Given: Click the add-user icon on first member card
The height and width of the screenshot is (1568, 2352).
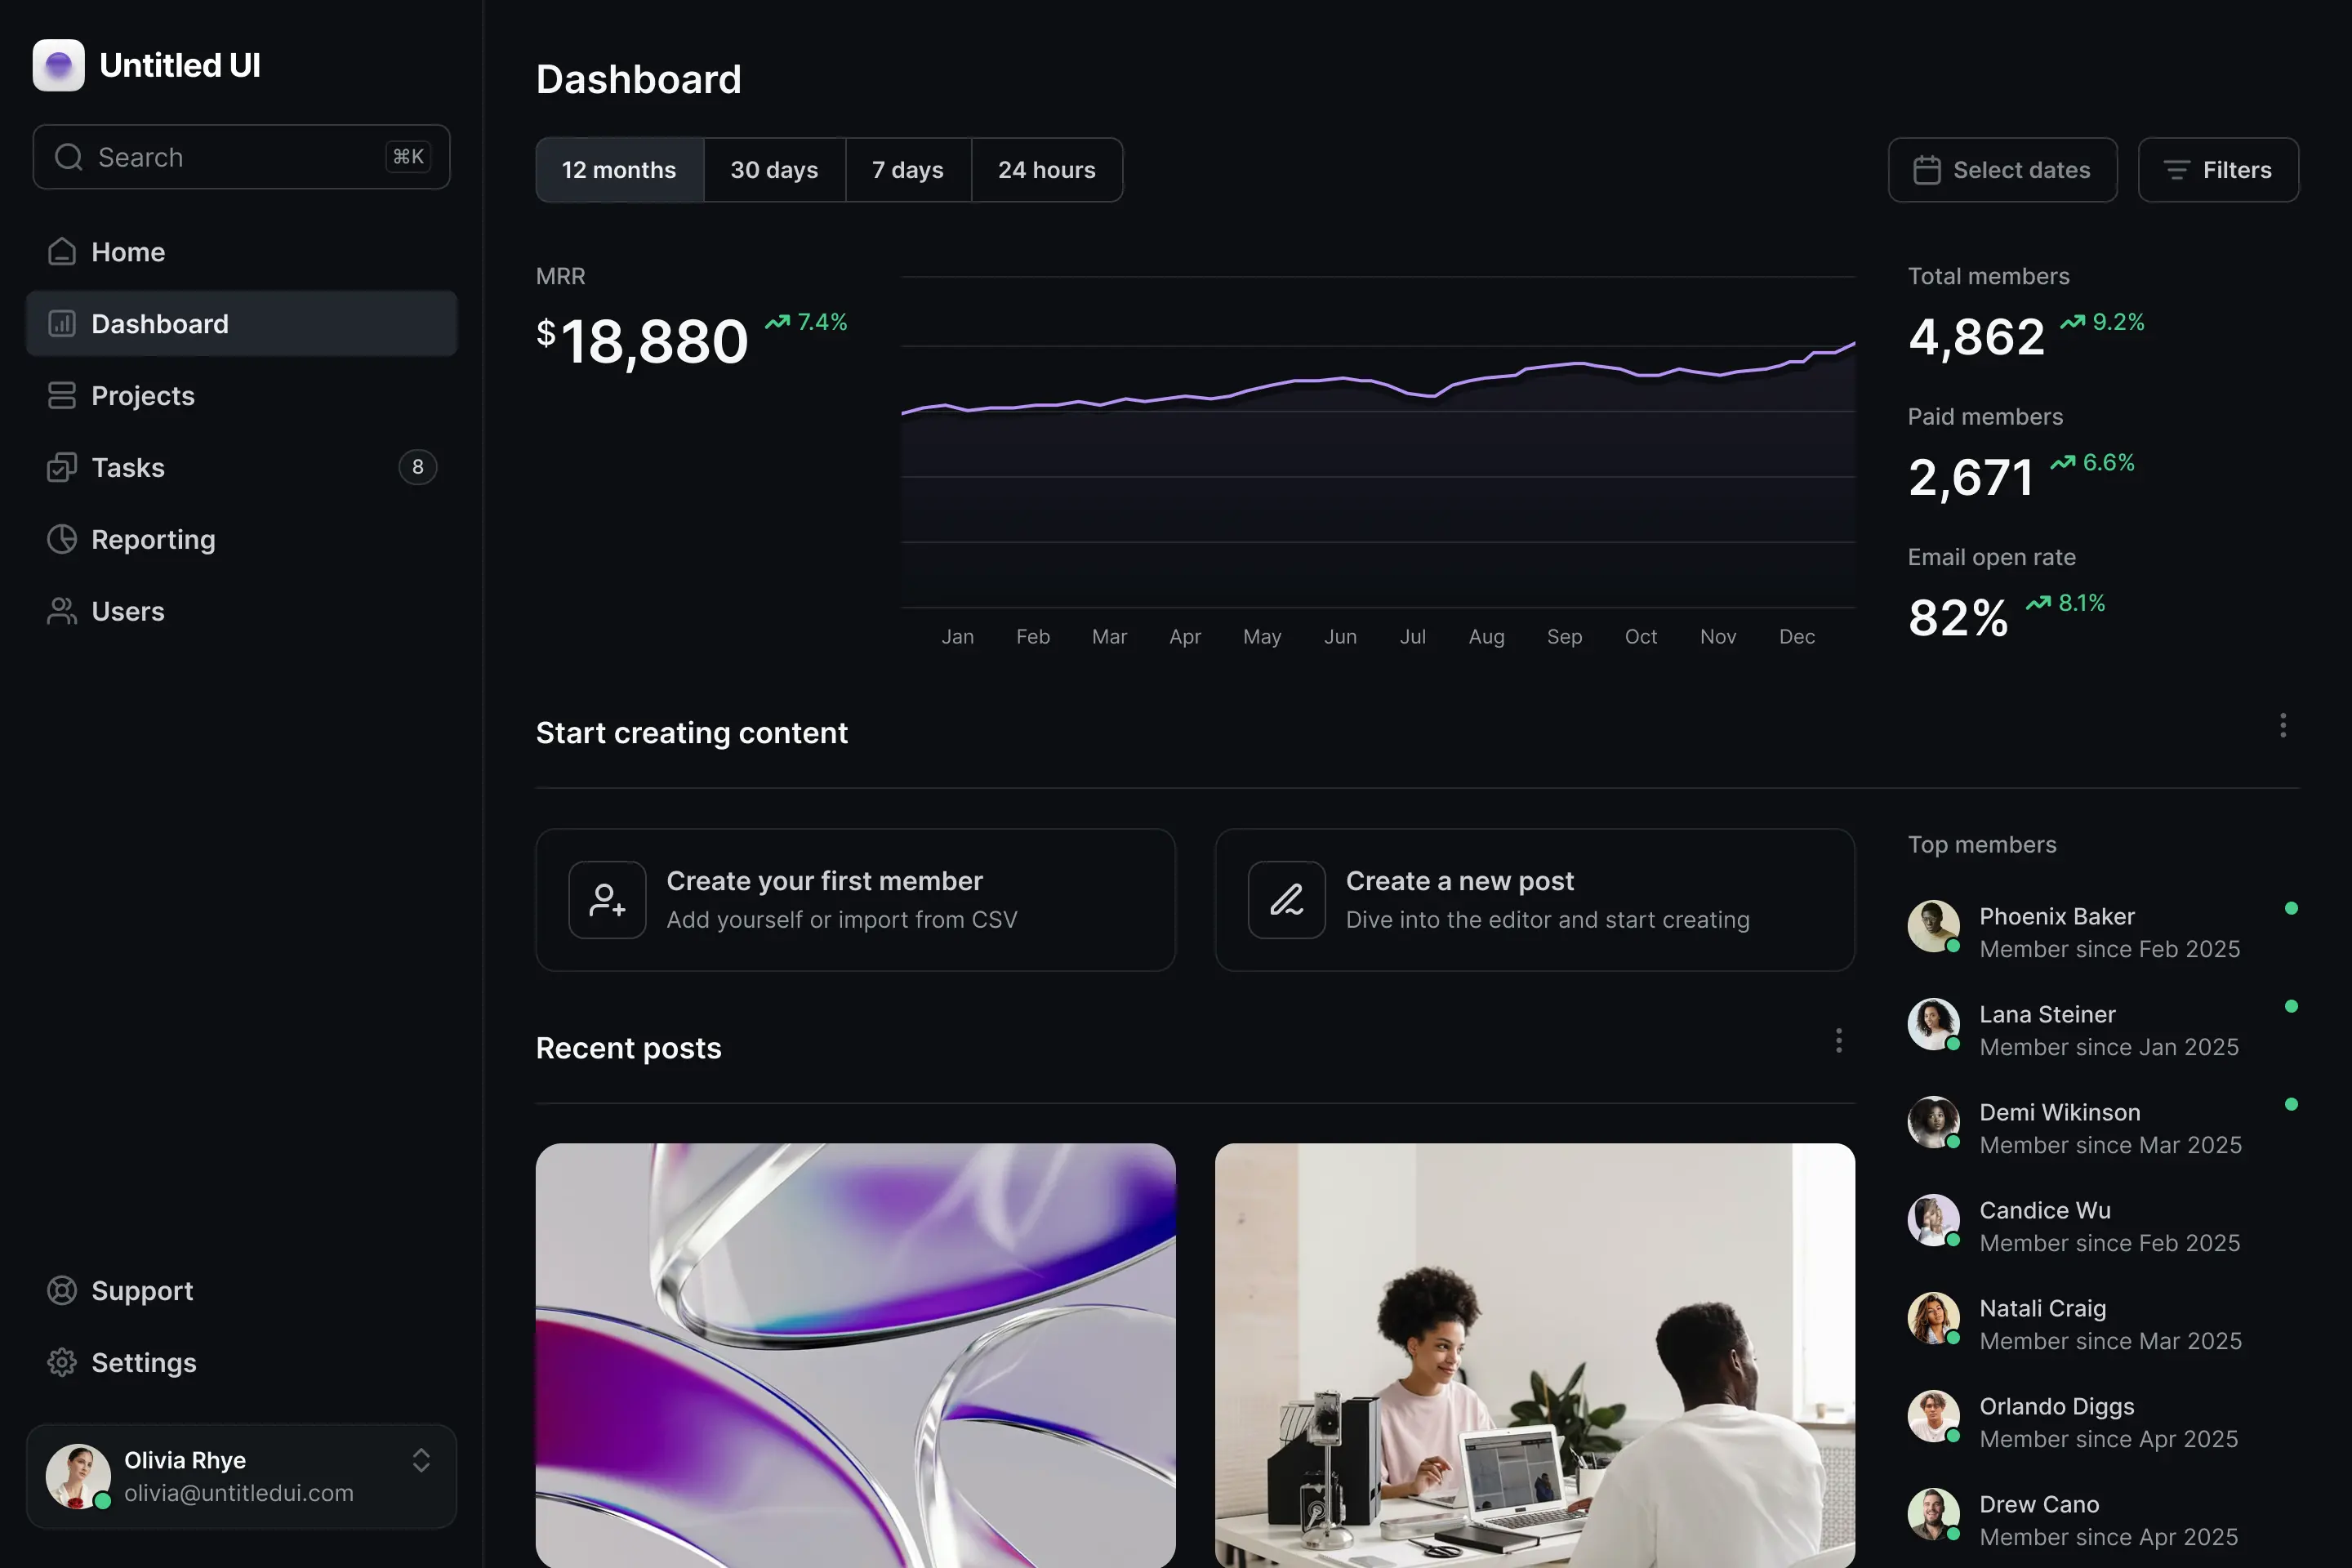Looking at the screenshot, I should (x=607, y=900).
